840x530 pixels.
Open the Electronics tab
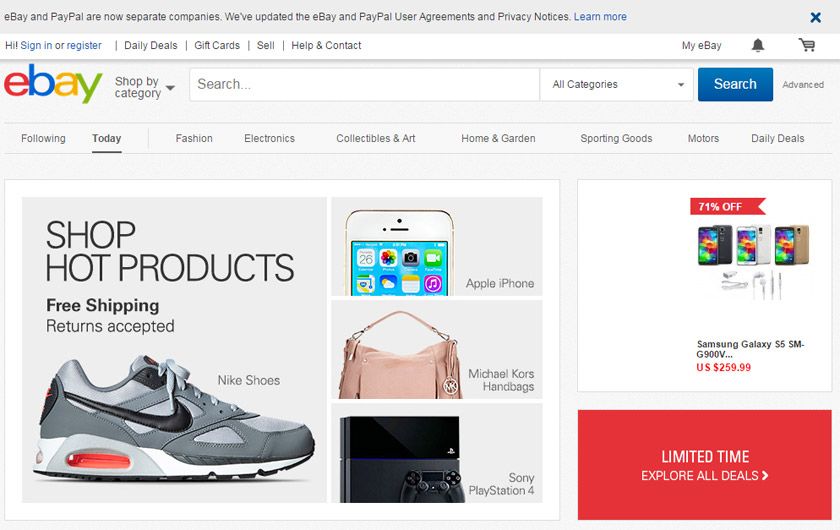click(269, 138)
